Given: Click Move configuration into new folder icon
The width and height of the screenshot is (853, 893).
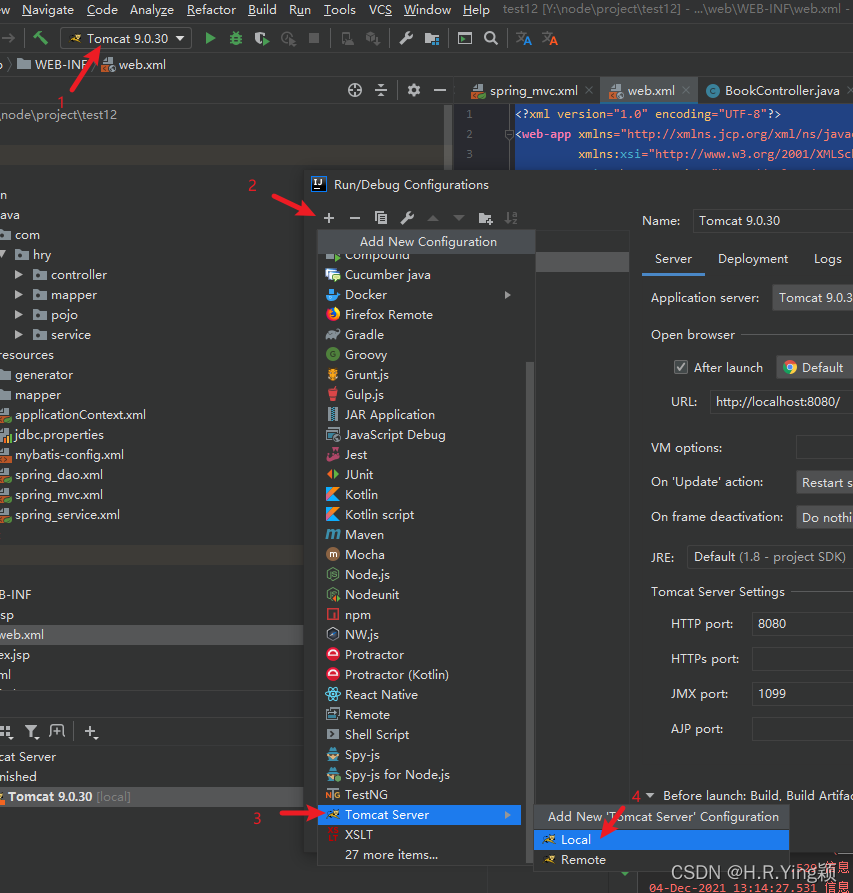Looking at the screenshot, I should click(485, 218).
